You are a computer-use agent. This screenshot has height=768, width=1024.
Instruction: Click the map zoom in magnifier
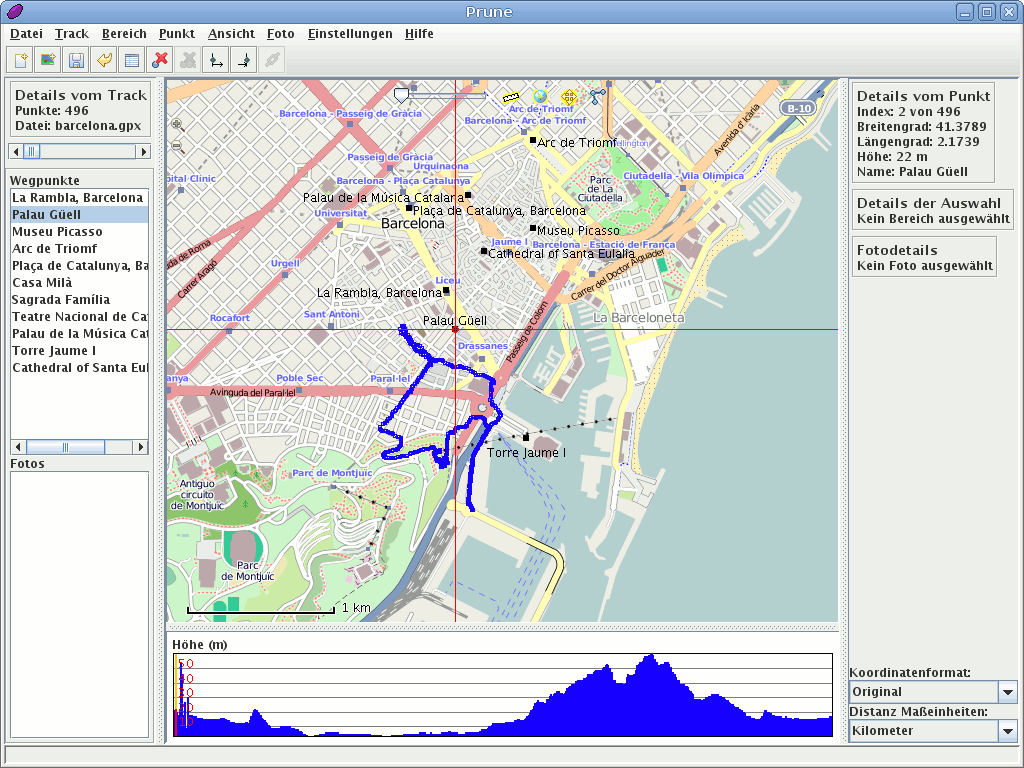pyautogui.click(x=177, y=124)
